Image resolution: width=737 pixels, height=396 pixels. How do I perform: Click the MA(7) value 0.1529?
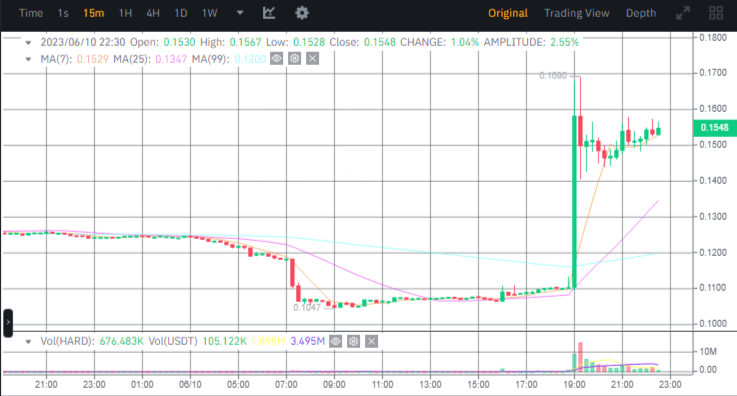pos(92,59)
